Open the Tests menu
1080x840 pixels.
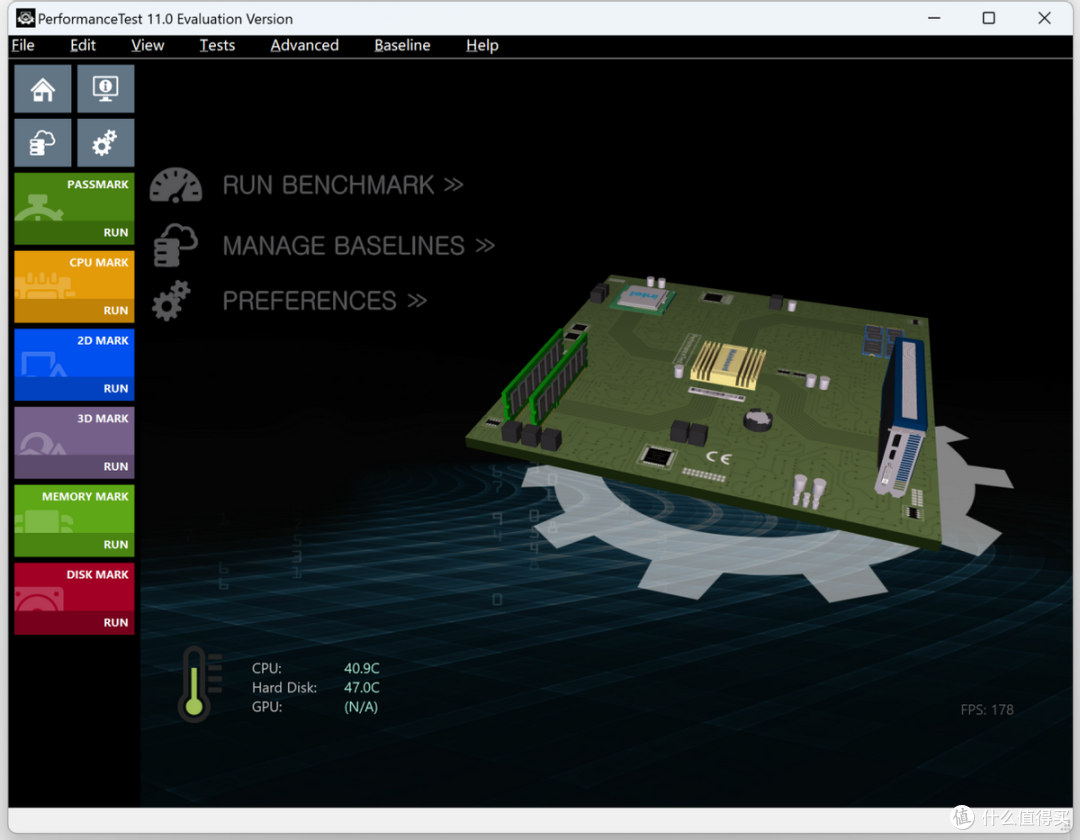(x=217, y=45)
